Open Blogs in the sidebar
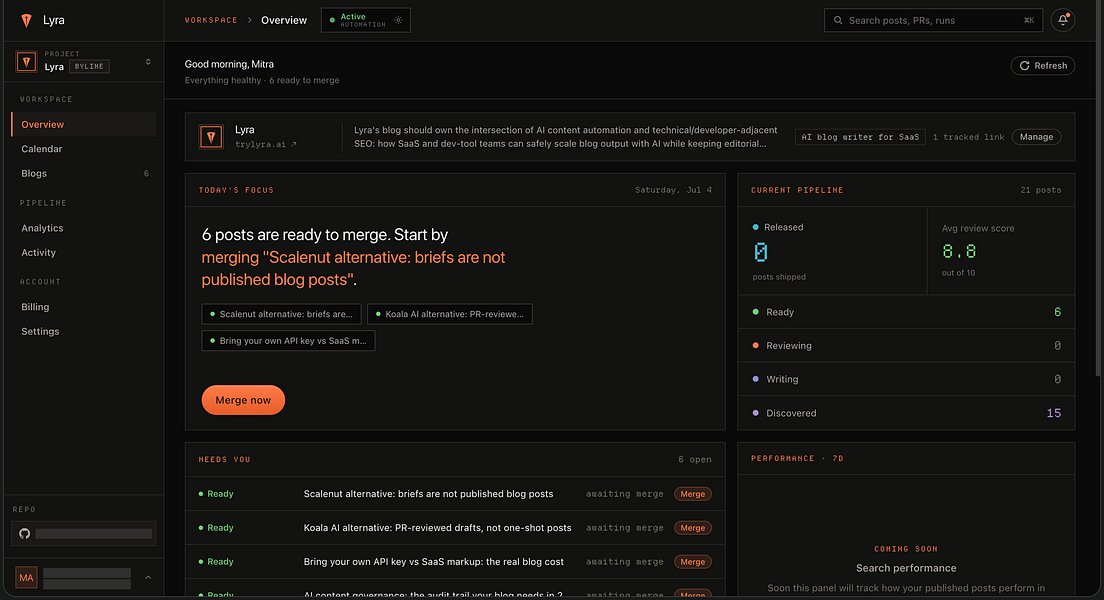1104x600 pixels. (84, 174)
